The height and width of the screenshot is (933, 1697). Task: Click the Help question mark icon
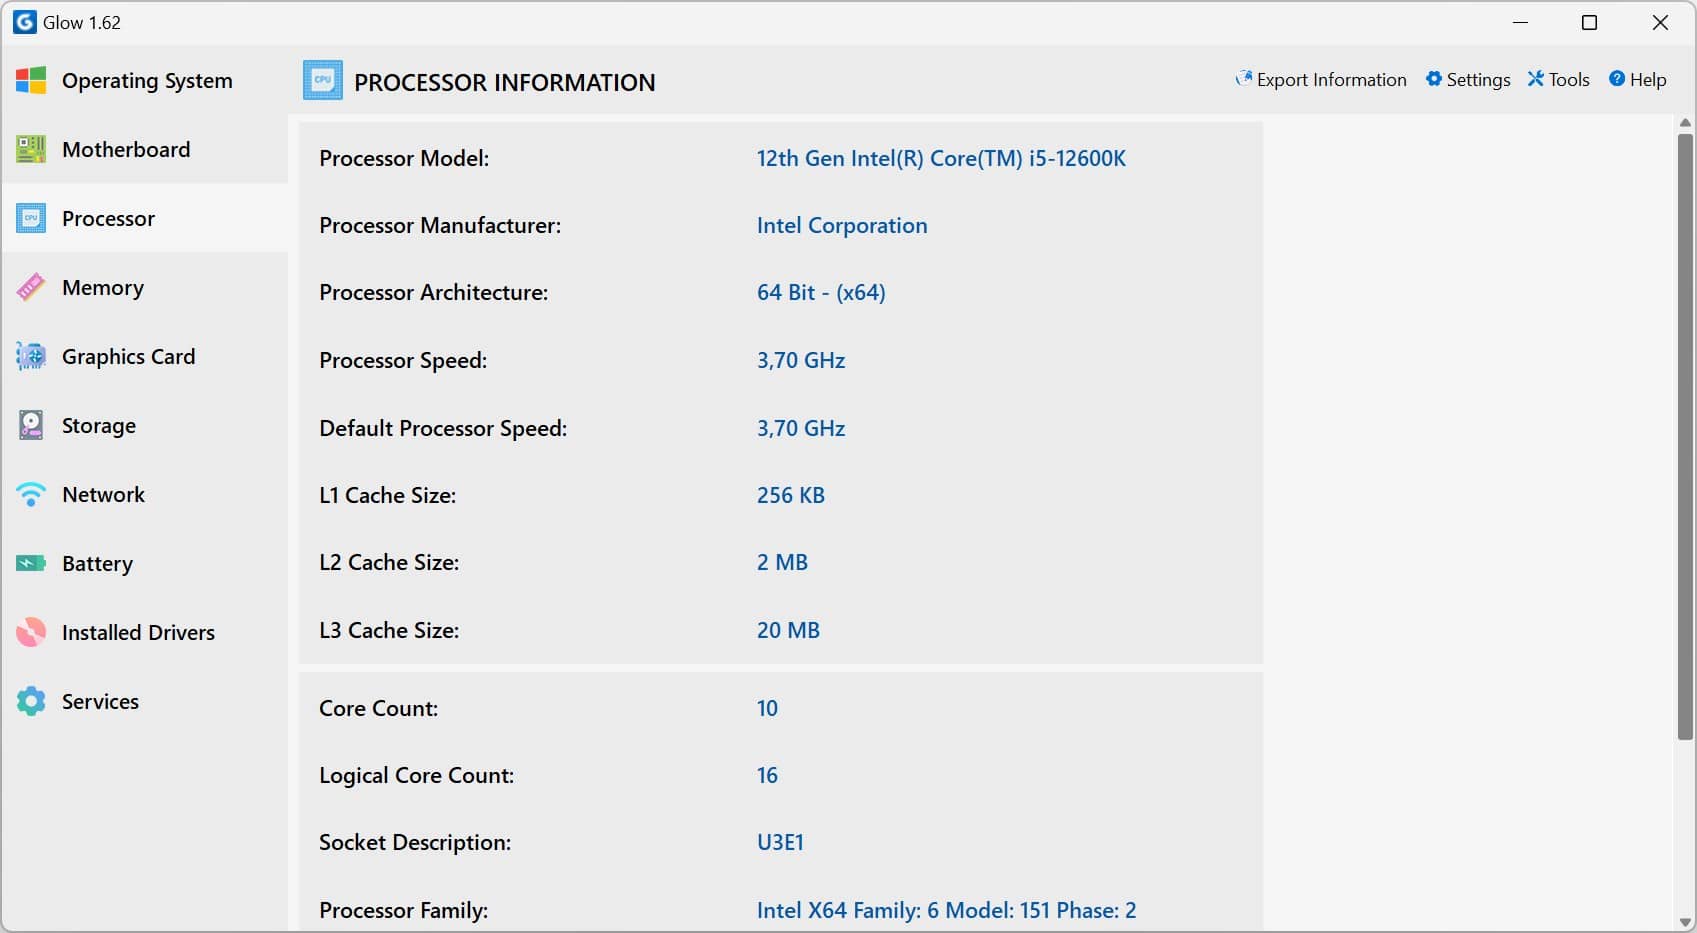coord(1617,79)
